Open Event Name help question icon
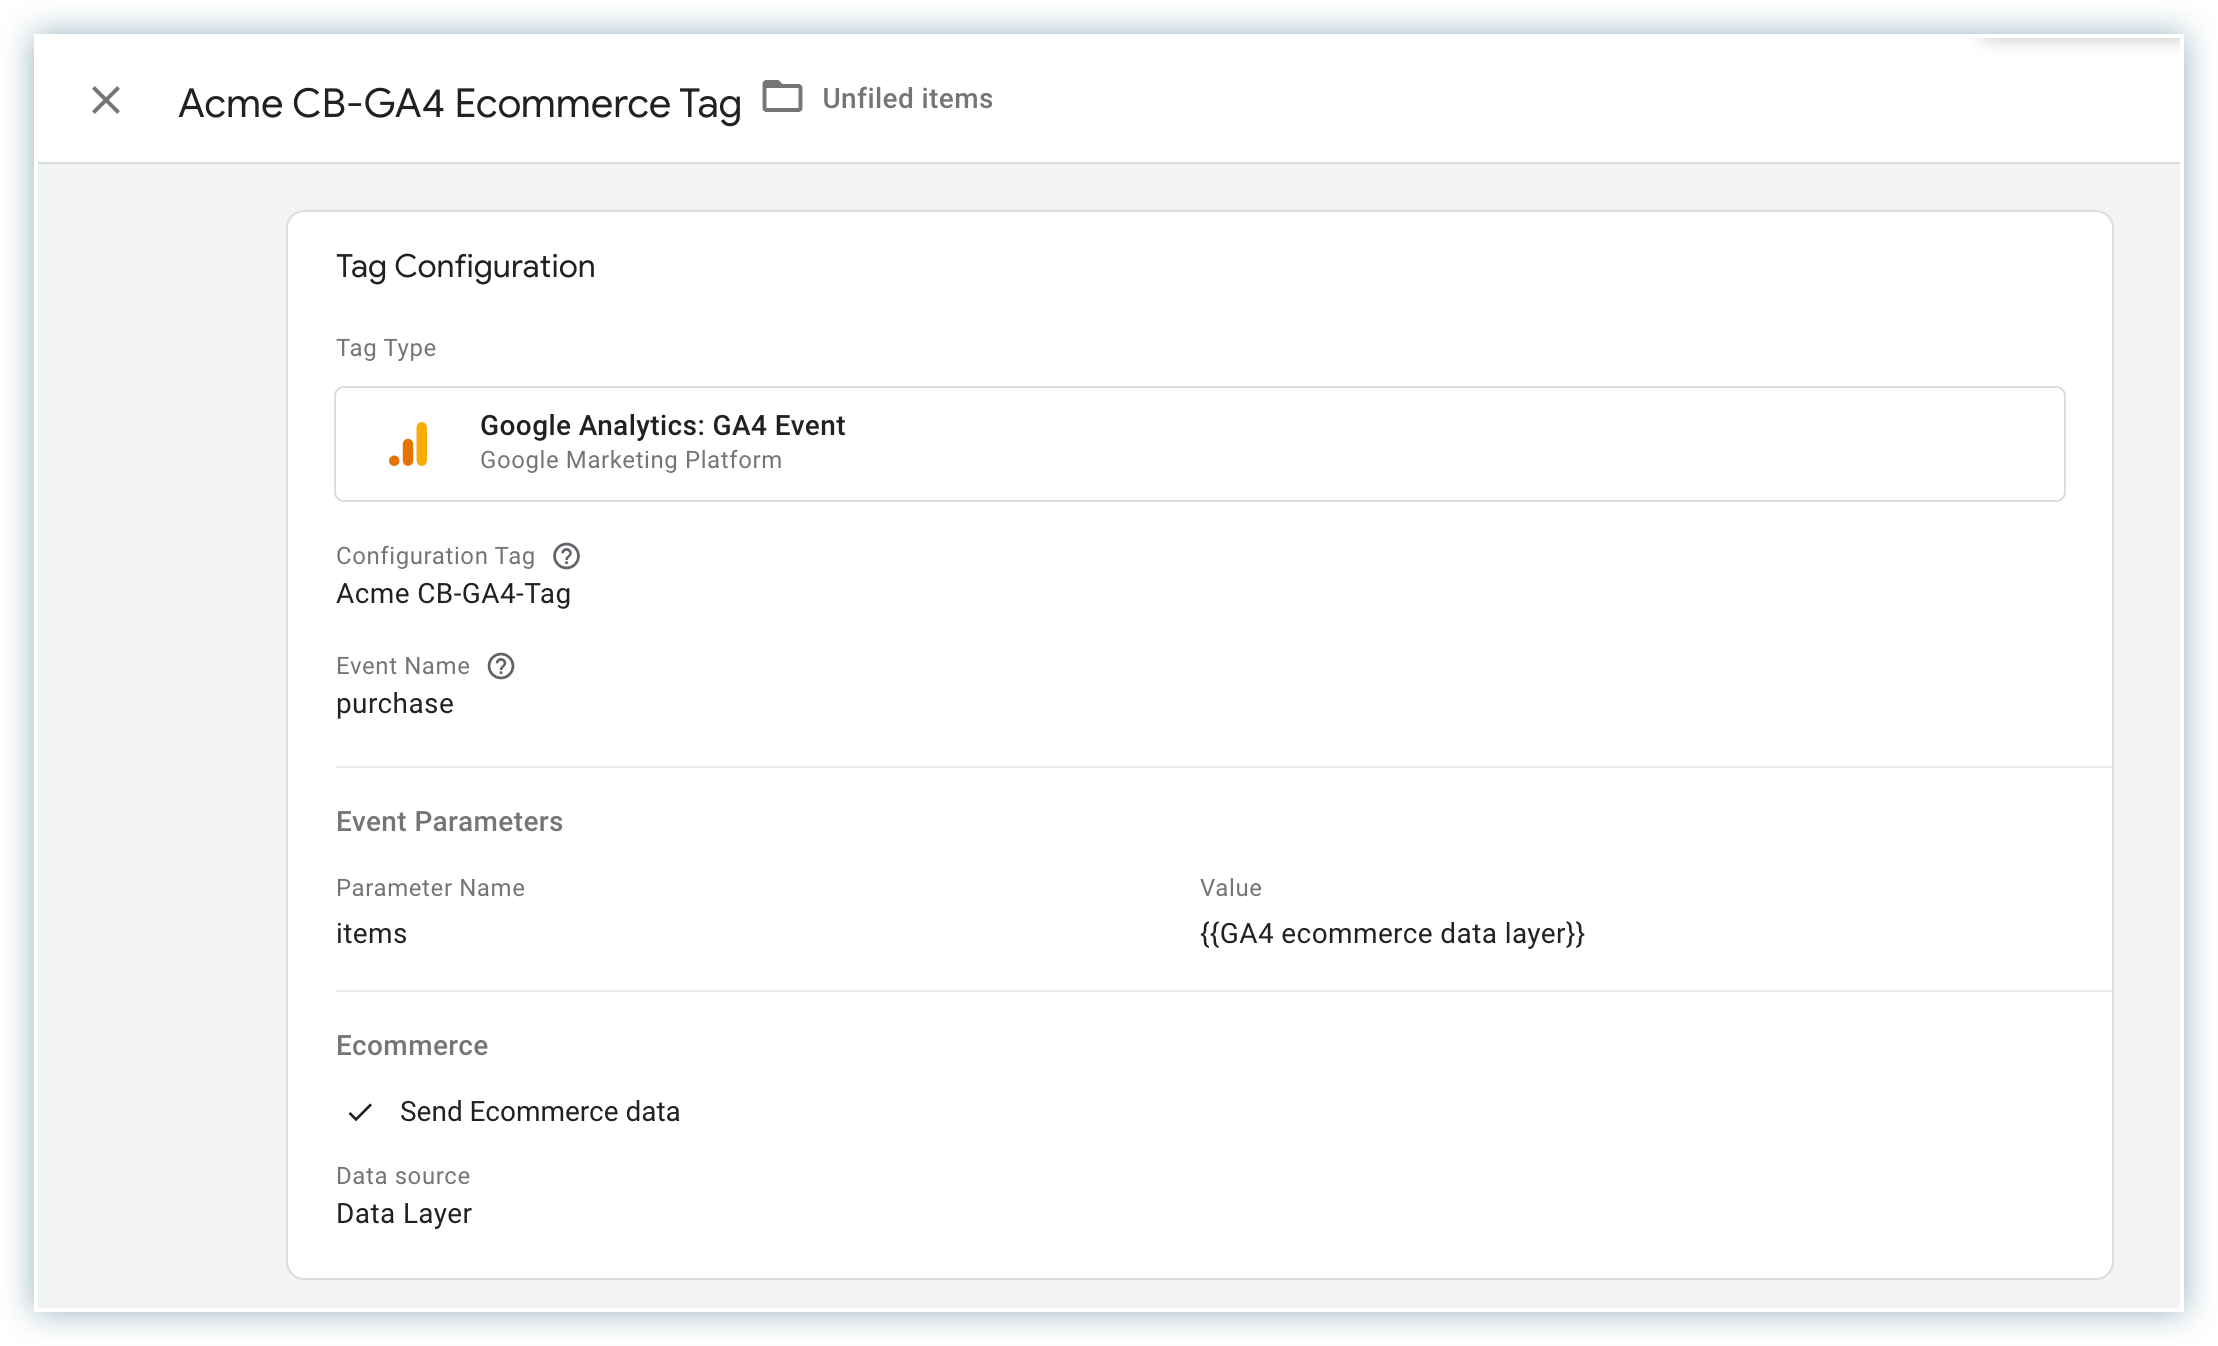 [x=501, y=666]
